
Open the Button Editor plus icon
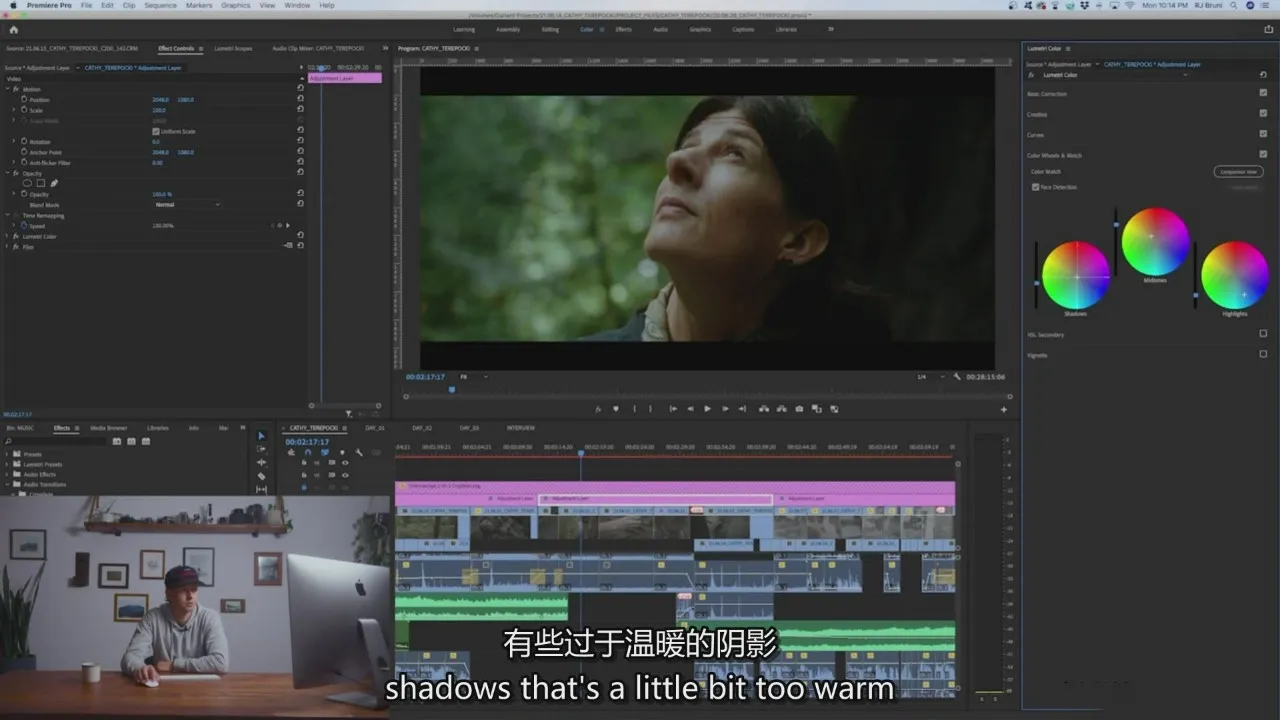(1004, 409)
